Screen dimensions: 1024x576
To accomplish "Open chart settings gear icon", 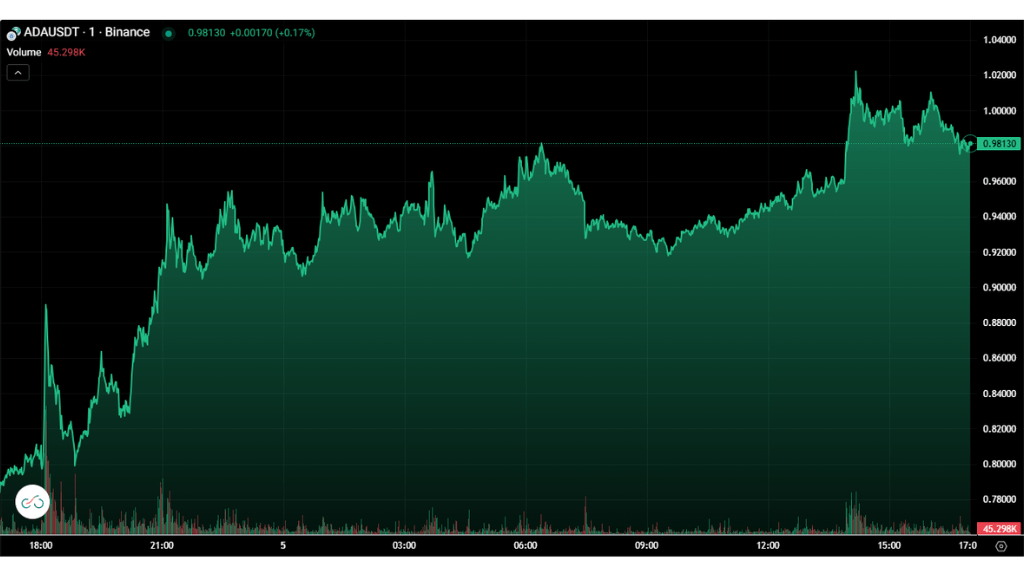I will pyautogui.click(x=1000, y=546).
